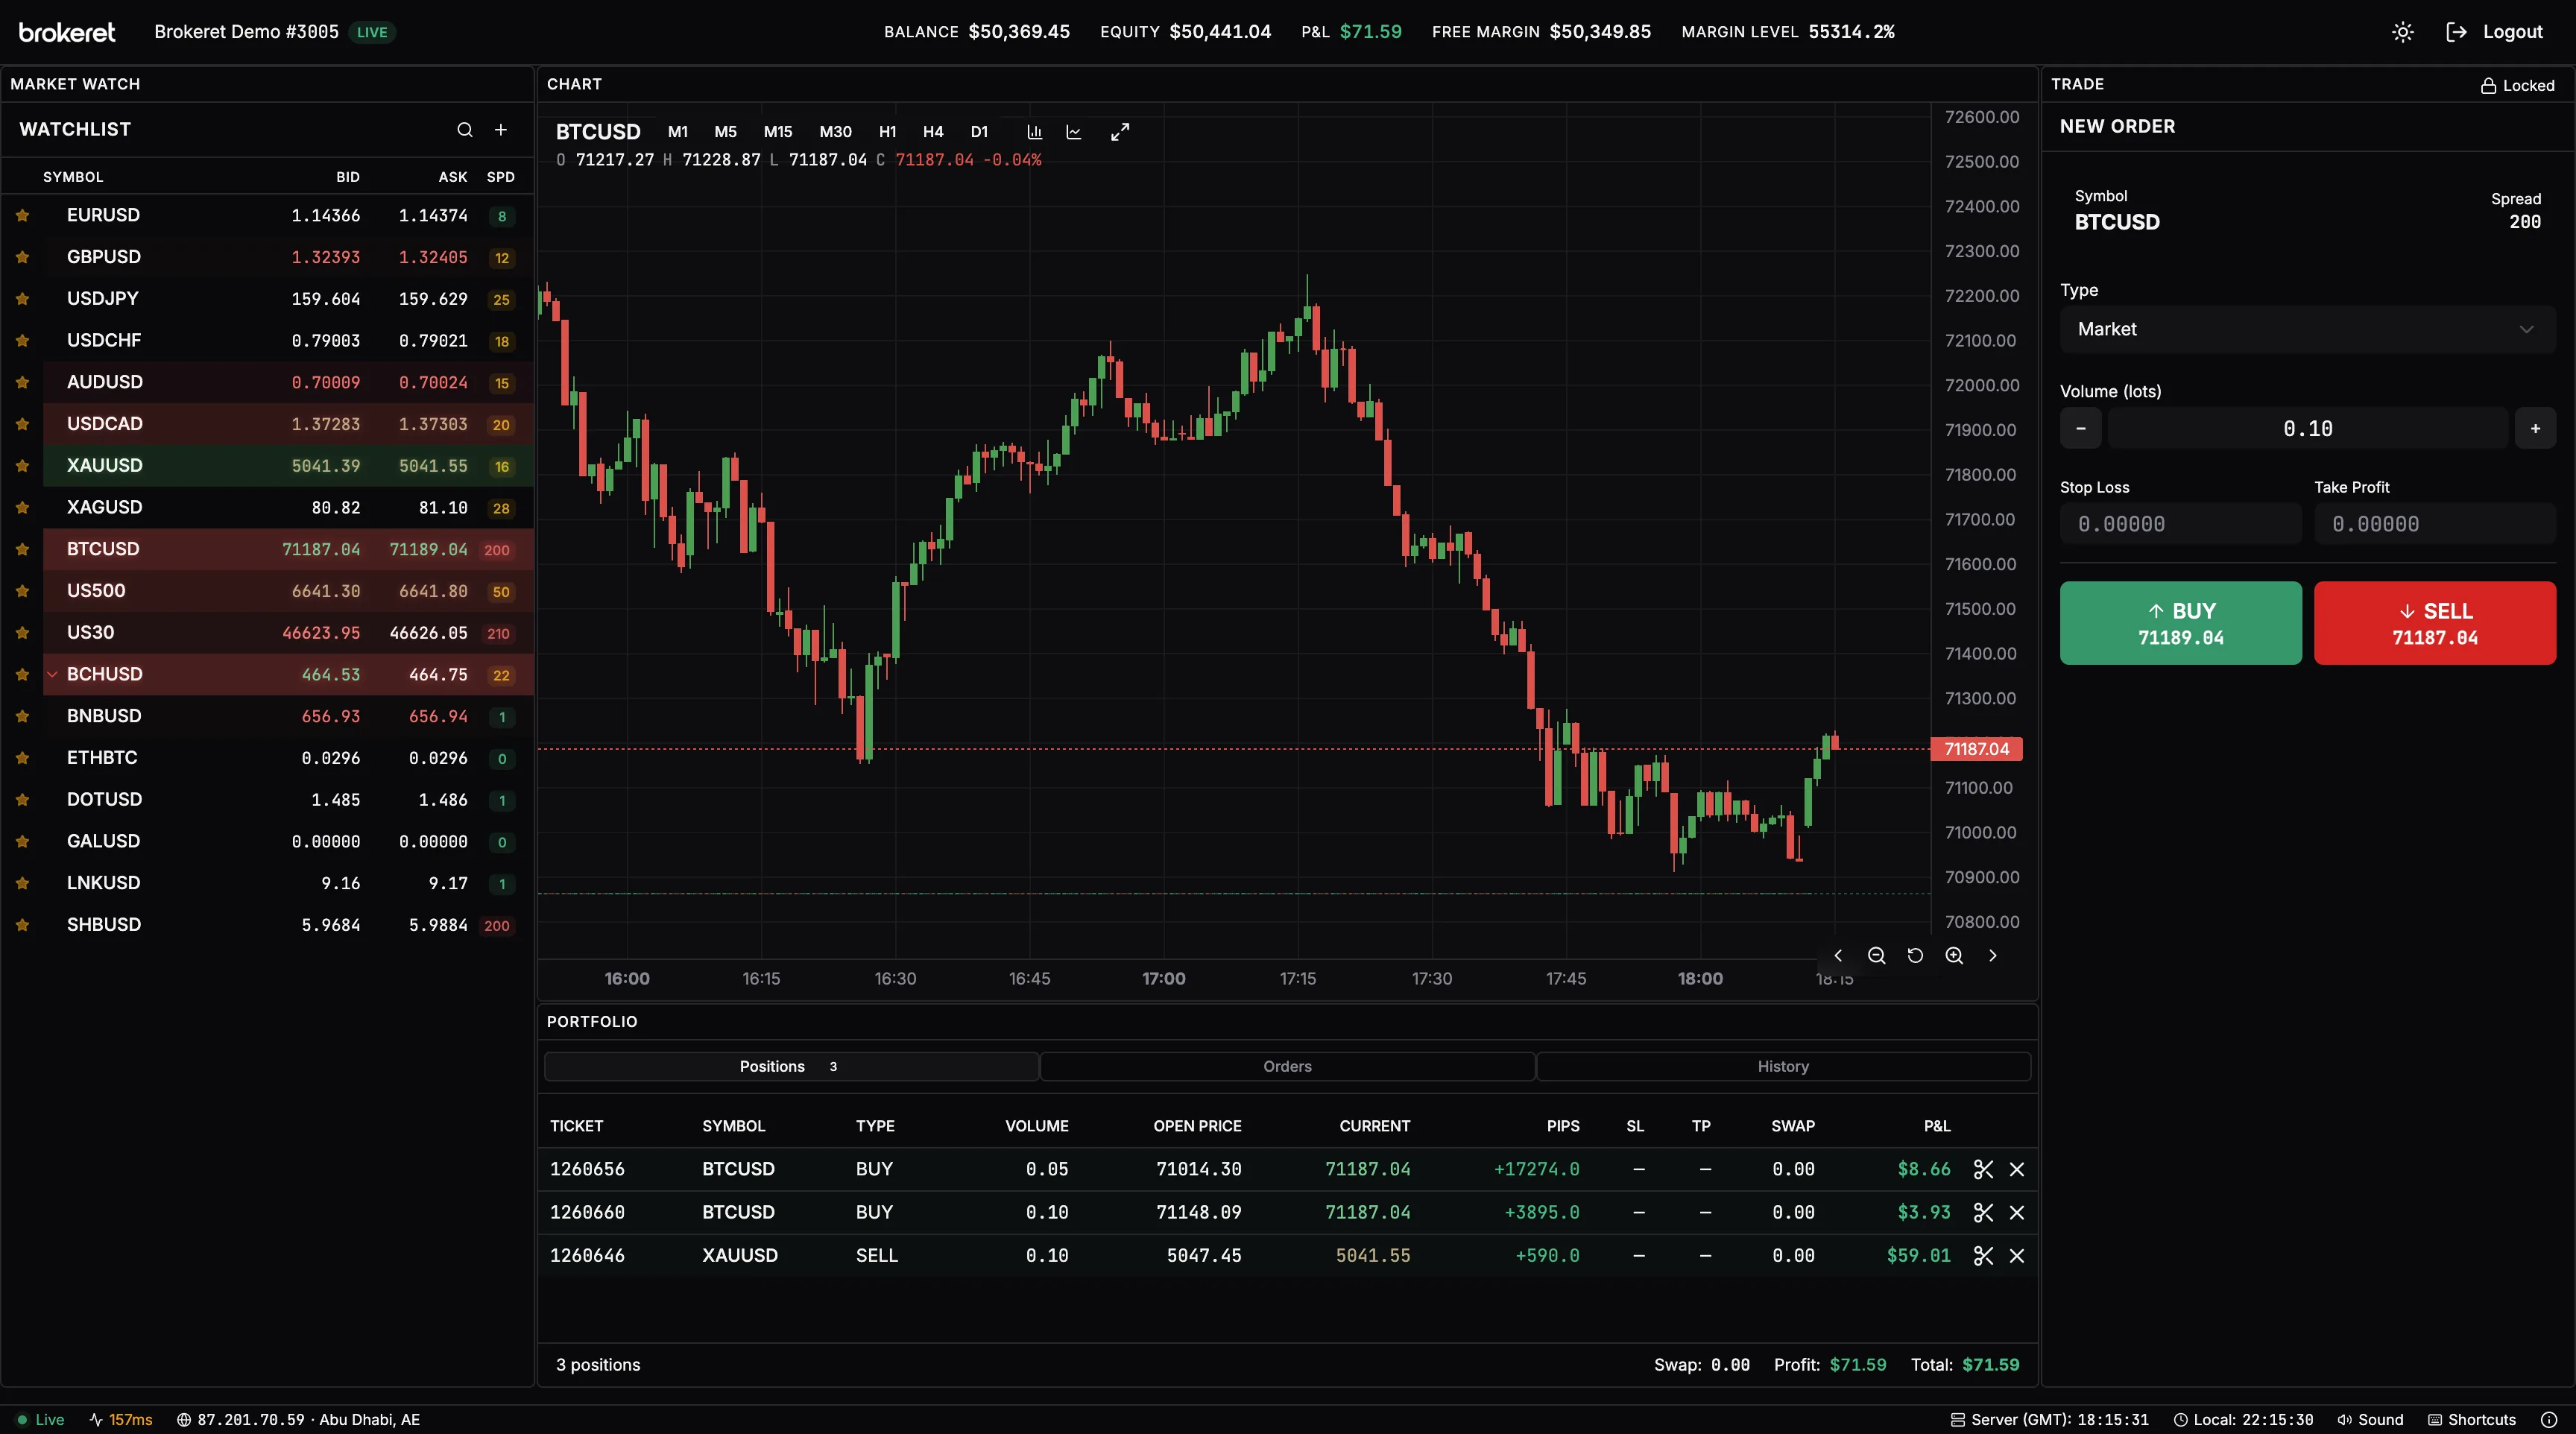
Task: Open the watchlist search
Action: (464, 130)
